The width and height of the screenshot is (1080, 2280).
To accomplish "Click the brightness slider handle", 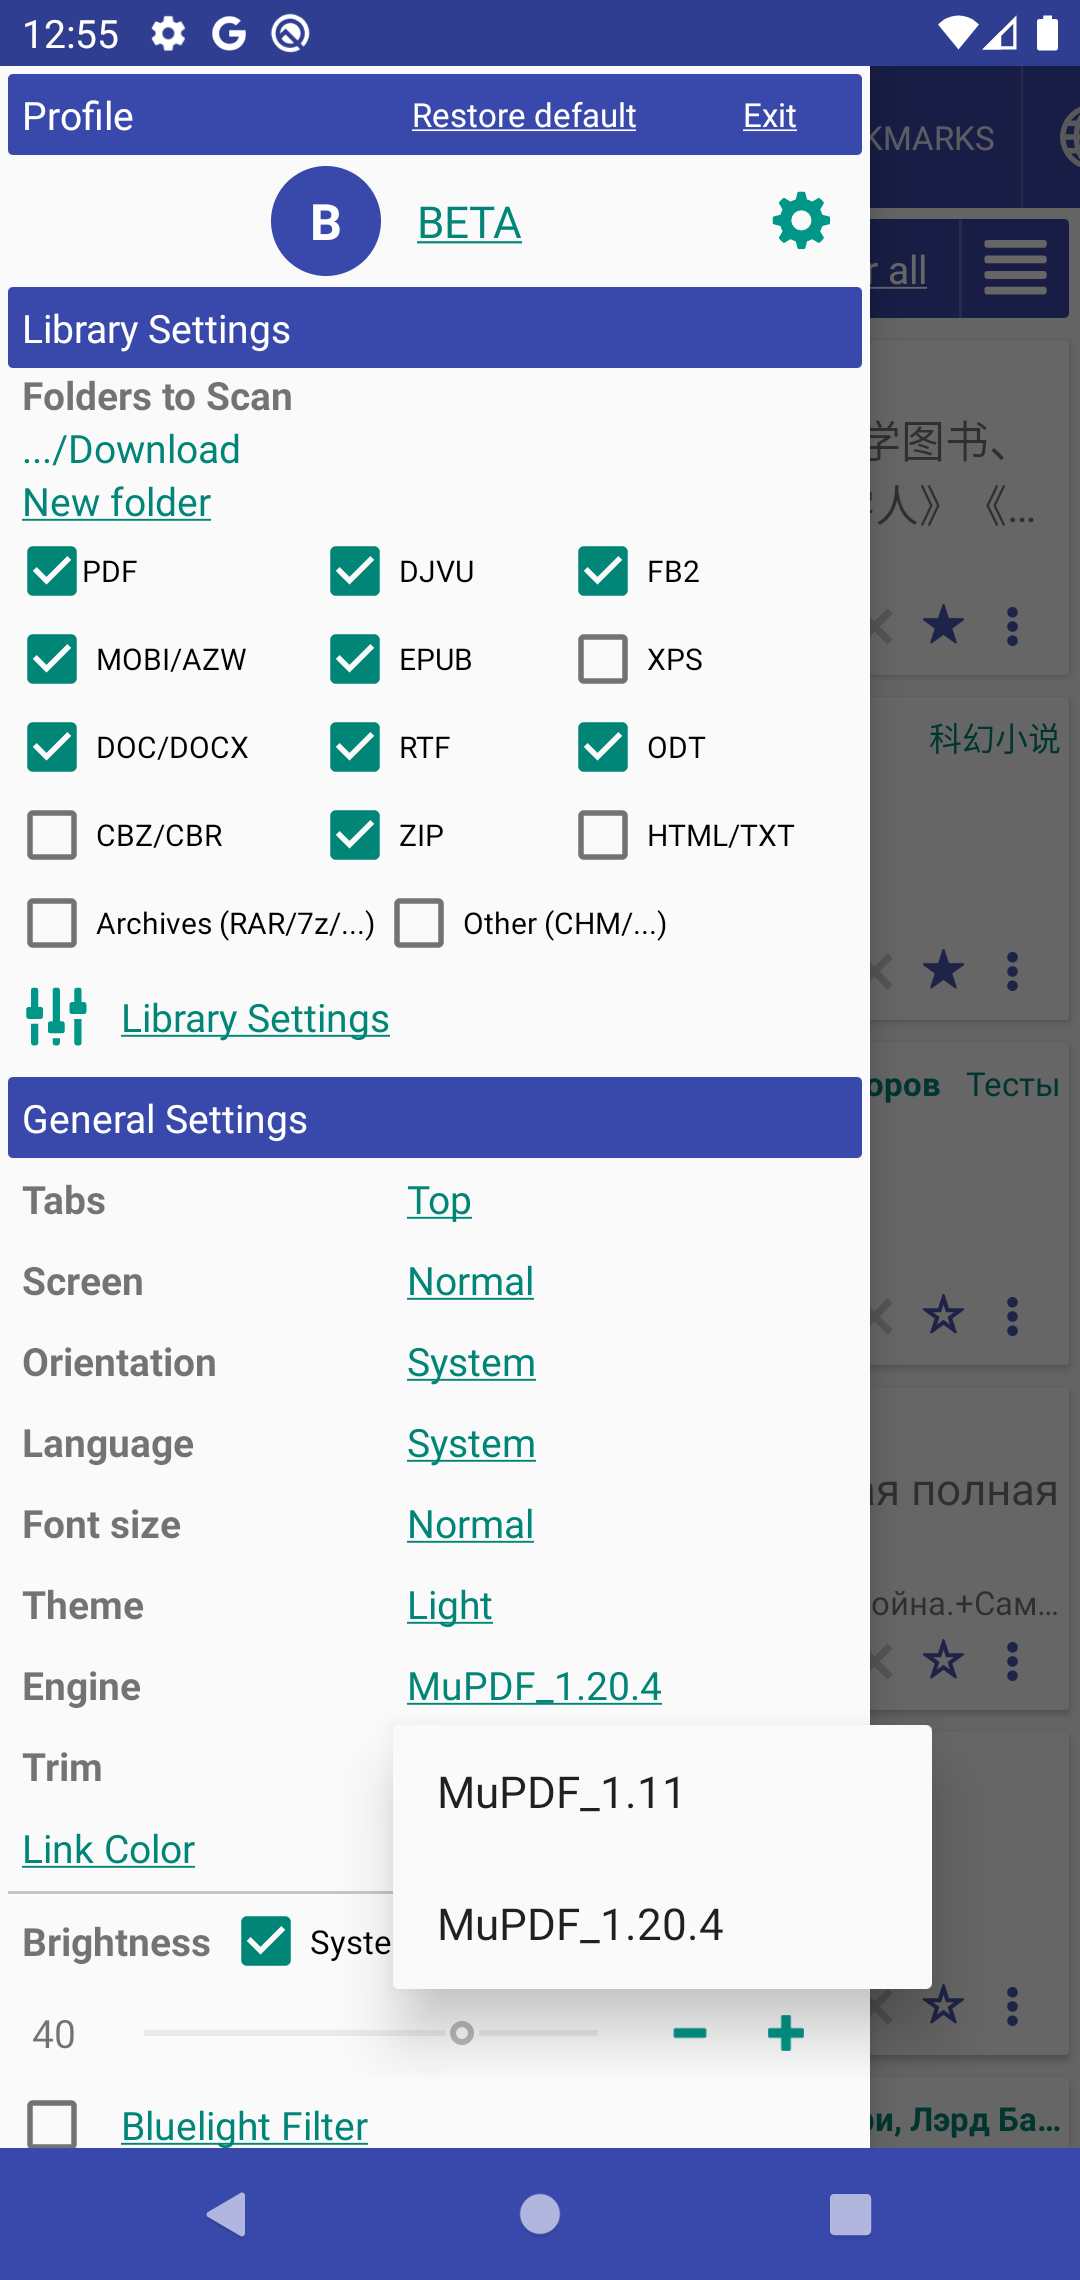I will point(461,2033).
